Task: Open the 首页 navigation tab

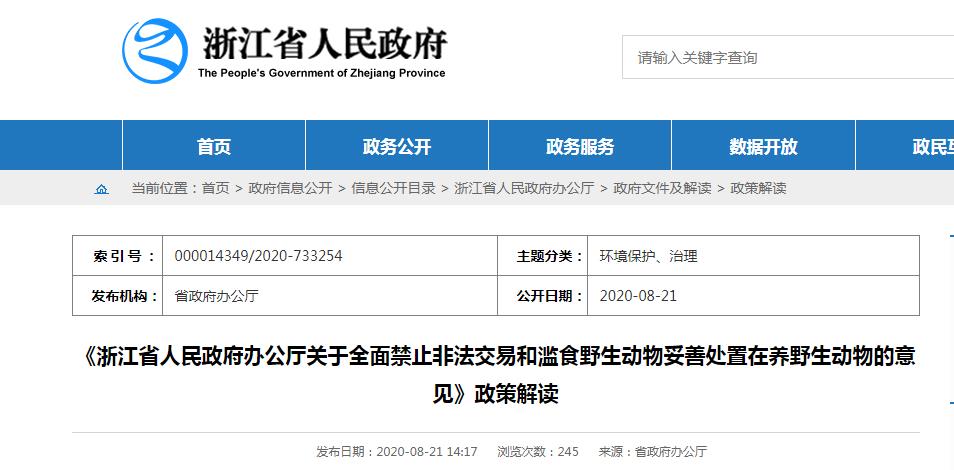Action: tap(213, 146)
